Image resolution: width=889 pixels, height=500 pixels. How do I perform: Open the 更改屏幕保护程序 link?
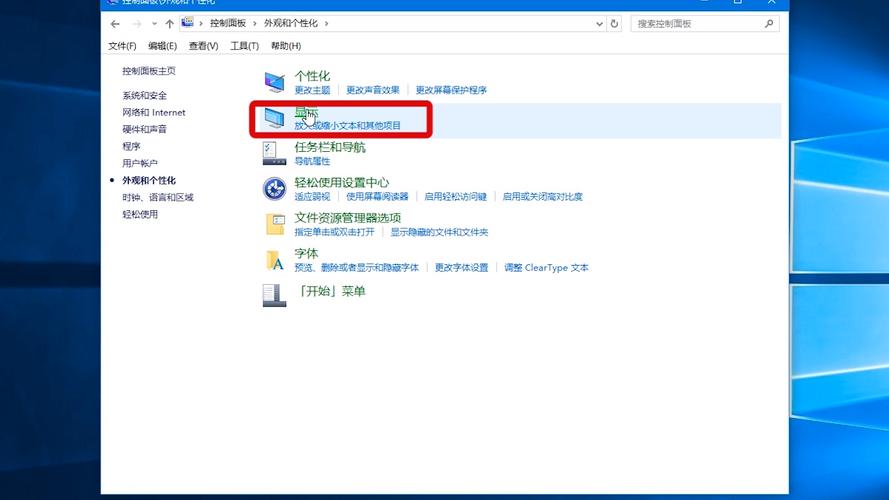tap(451, 90)
